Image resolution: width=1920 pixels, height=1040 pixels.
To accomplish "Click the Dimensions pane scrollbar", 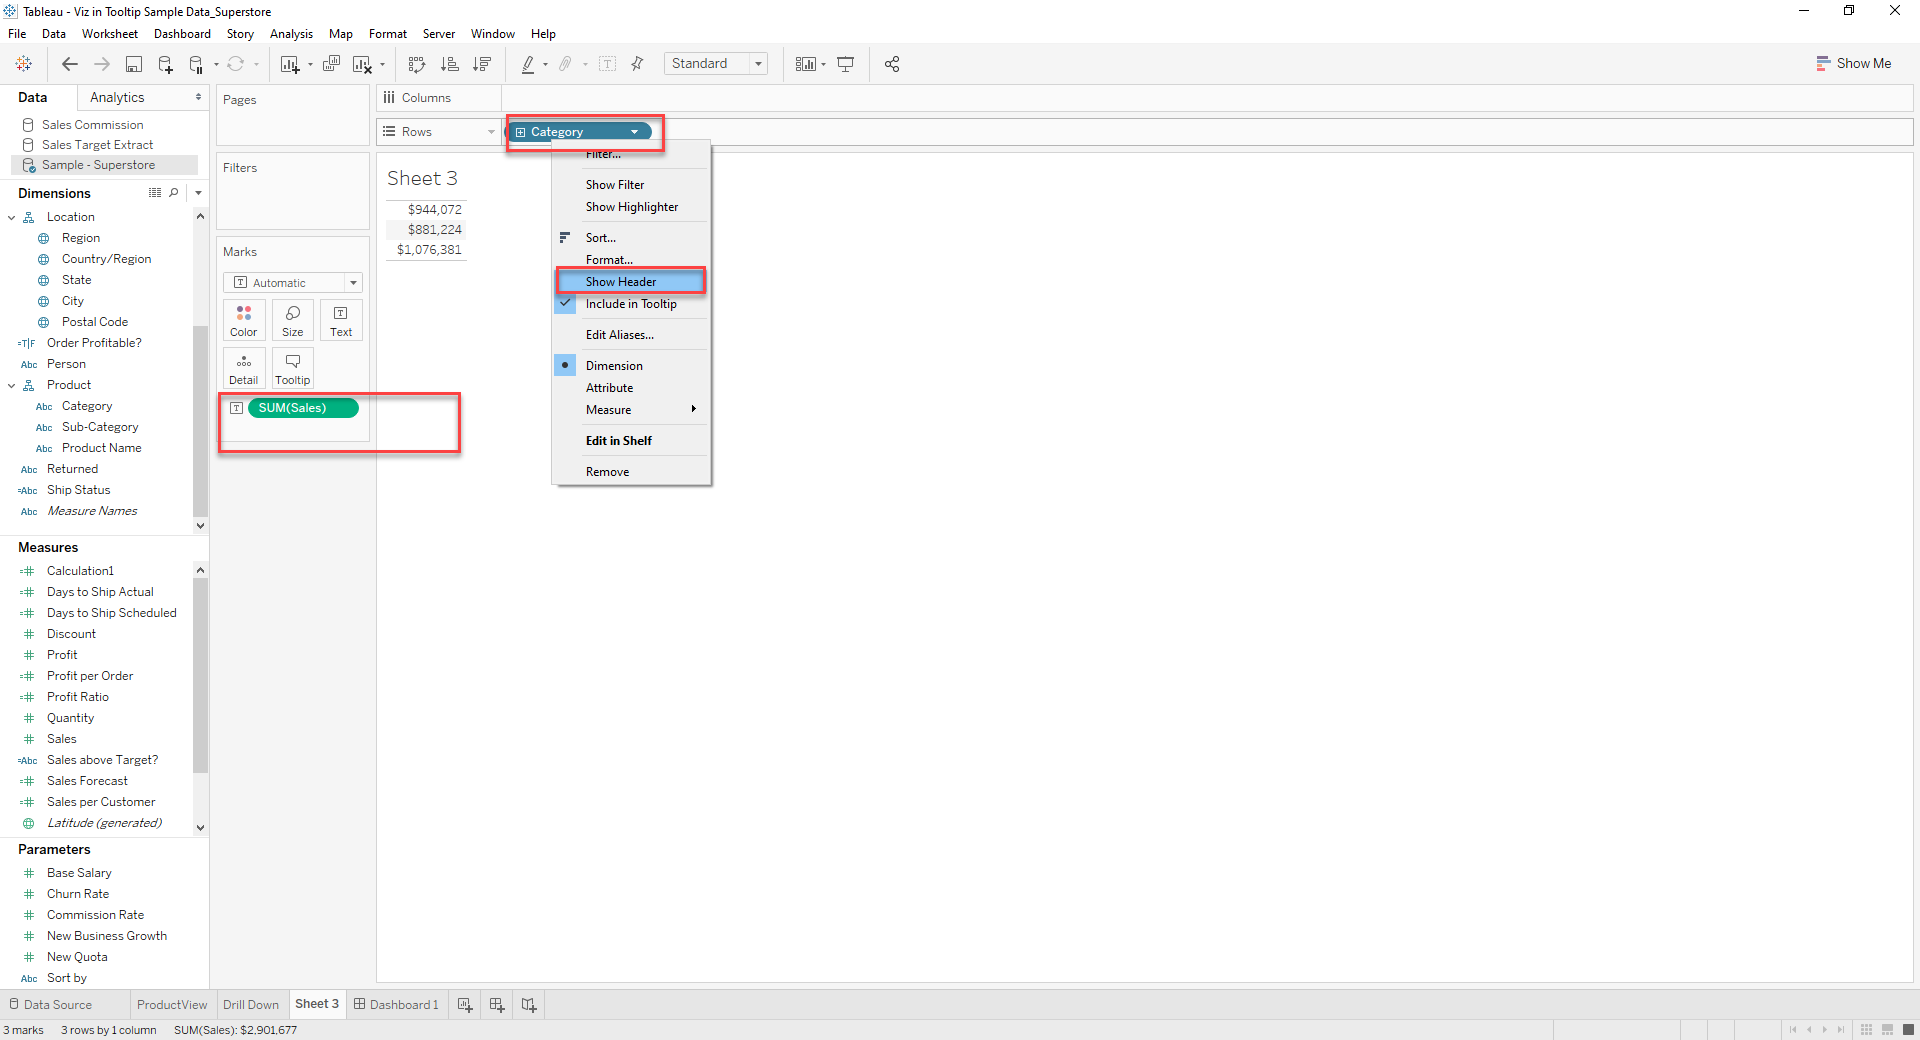I will point(200,420).
